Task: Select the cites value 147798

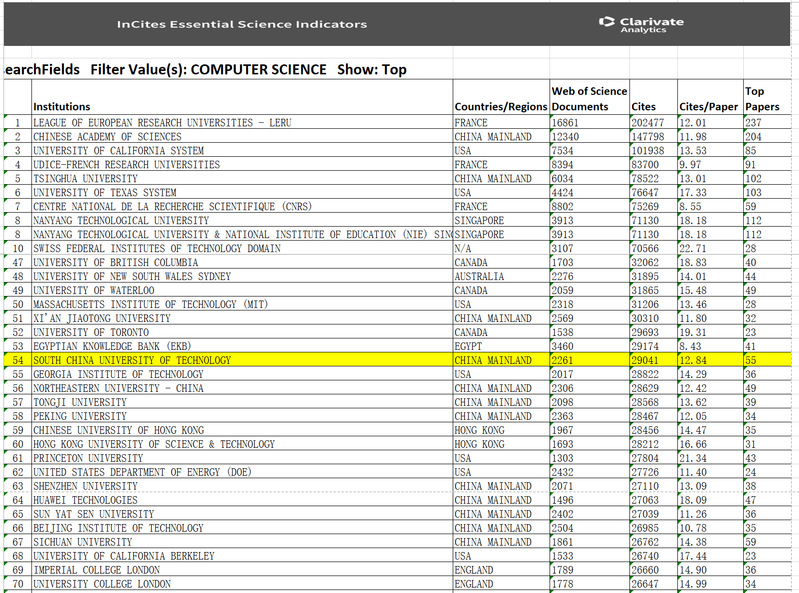Action: pos(653,137)
